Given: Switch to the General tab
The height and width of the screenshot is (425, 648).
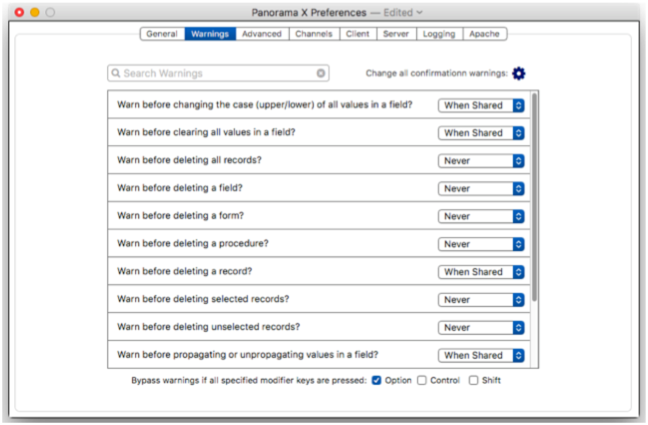Looking at the screenshot, I should (162, 34).
